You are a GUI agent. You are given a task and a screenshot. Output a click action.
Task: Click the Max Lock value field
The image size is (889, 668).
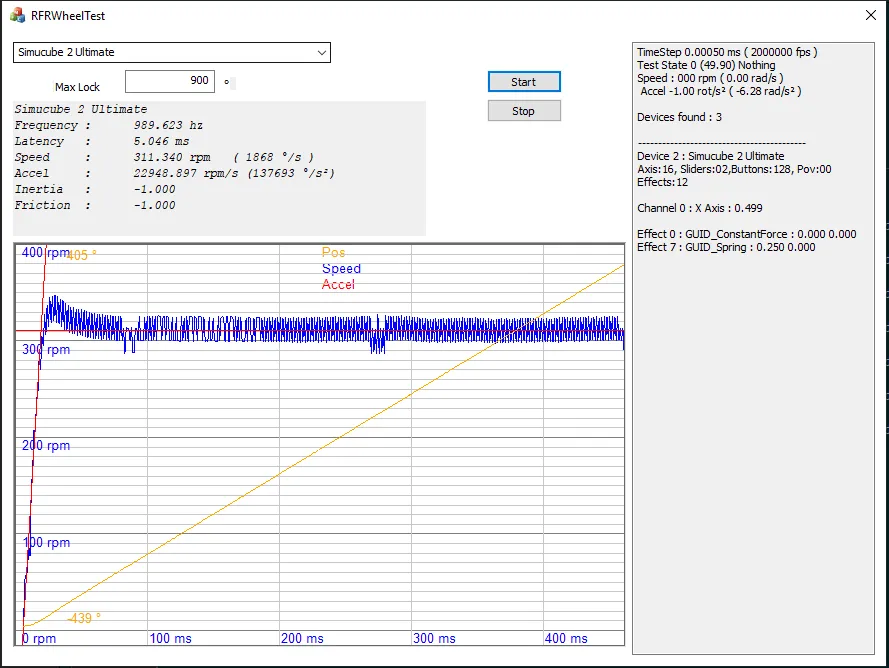(x=169, y=81)
